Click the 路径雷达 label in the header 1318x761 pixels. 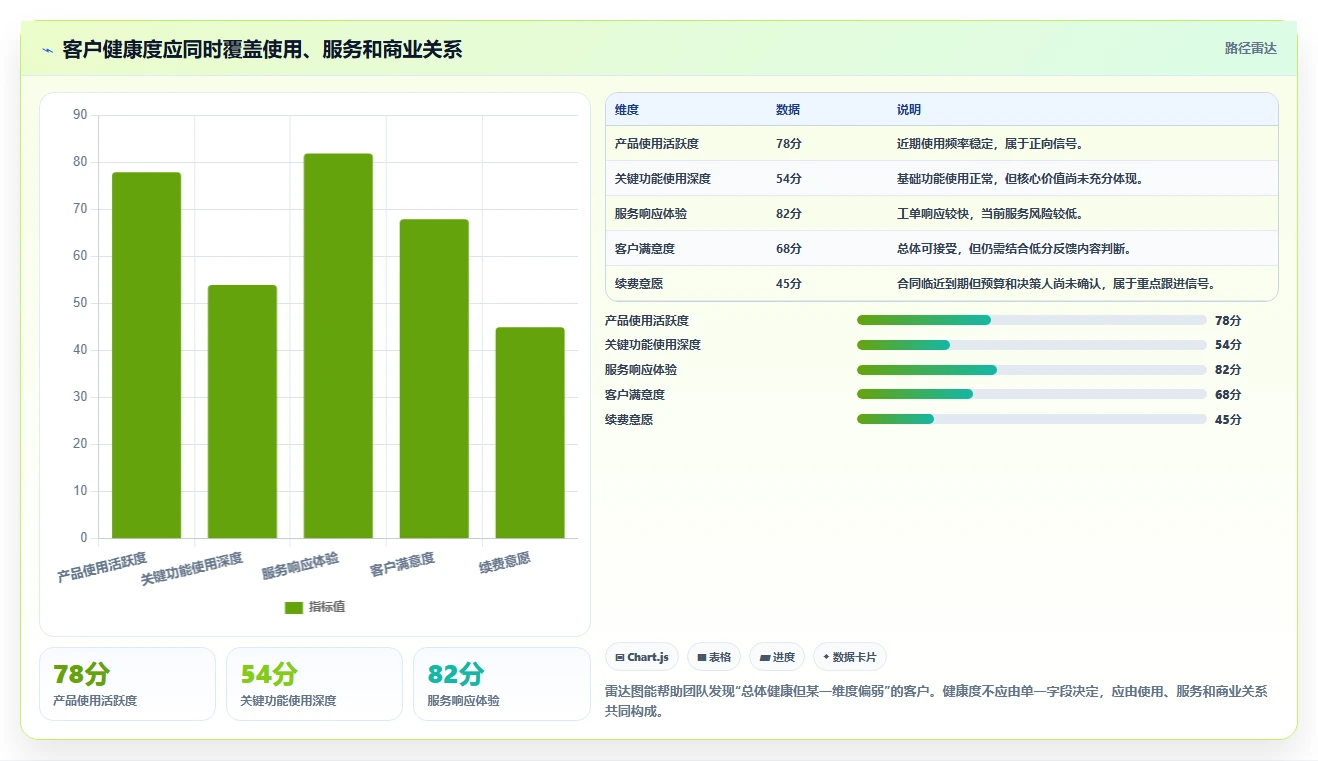[x=1251, y=48]
